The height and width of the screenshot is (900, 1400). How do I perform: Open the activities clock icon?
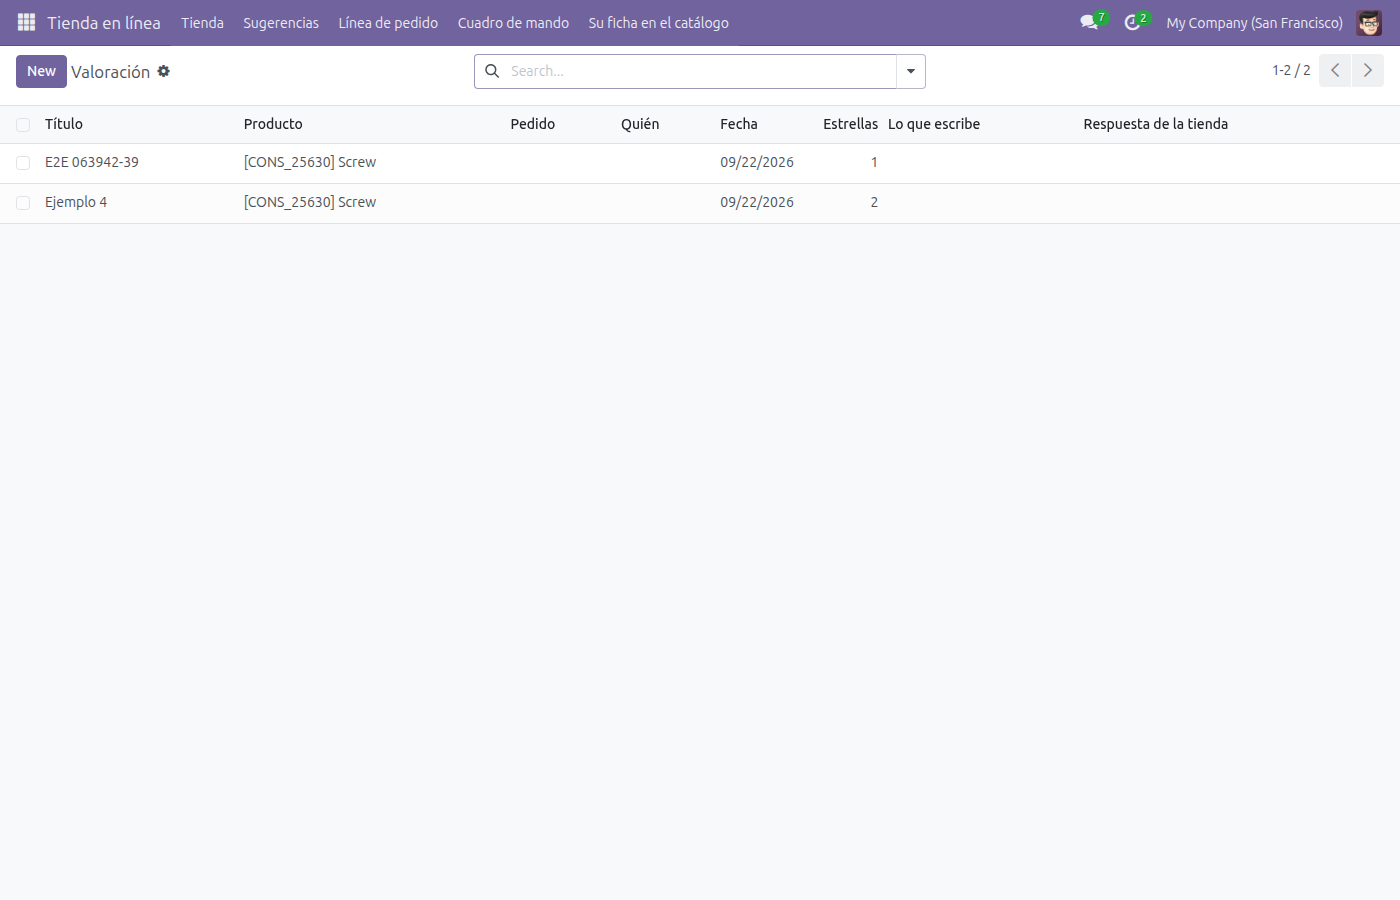pyautogui.click(x=1132, y=22)
